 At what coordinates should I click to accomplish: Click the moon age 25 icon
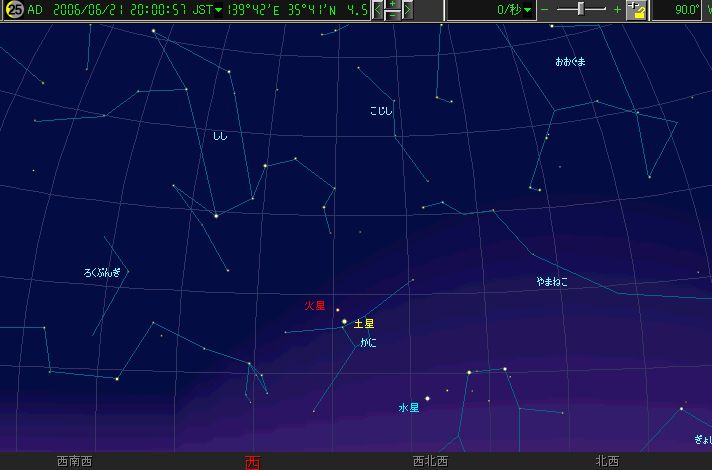(x=15, y=11)
